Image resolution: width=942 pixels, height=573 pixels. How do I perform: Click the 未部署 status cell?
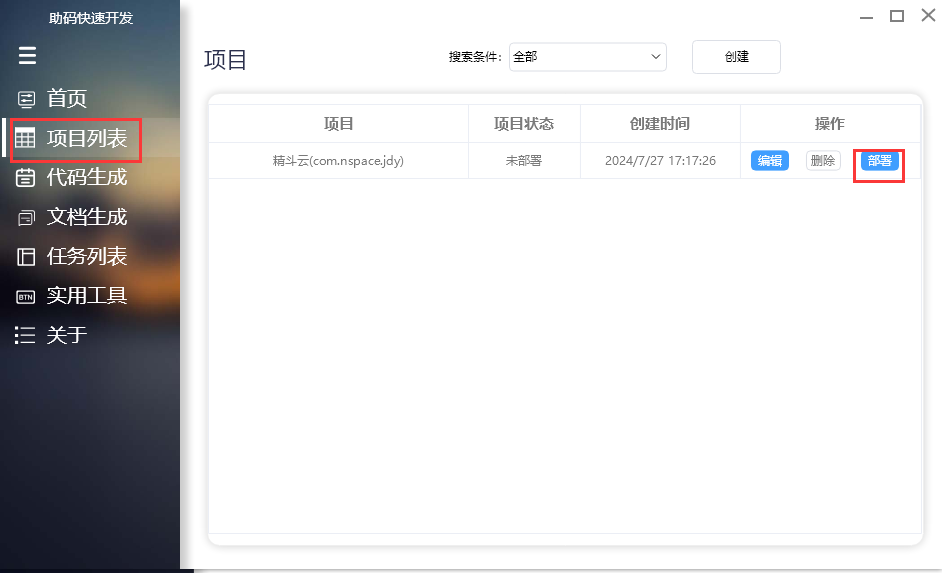[x=524, y=161]
